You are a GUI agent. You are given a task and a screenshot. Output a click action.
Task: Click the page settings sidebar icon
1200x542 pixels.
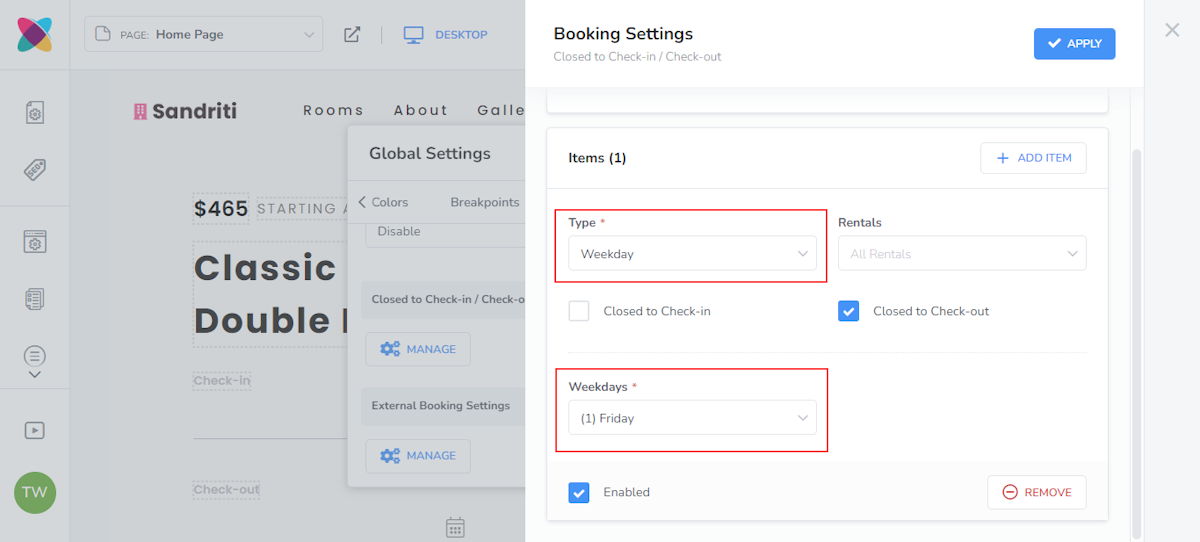click(35, 112)
